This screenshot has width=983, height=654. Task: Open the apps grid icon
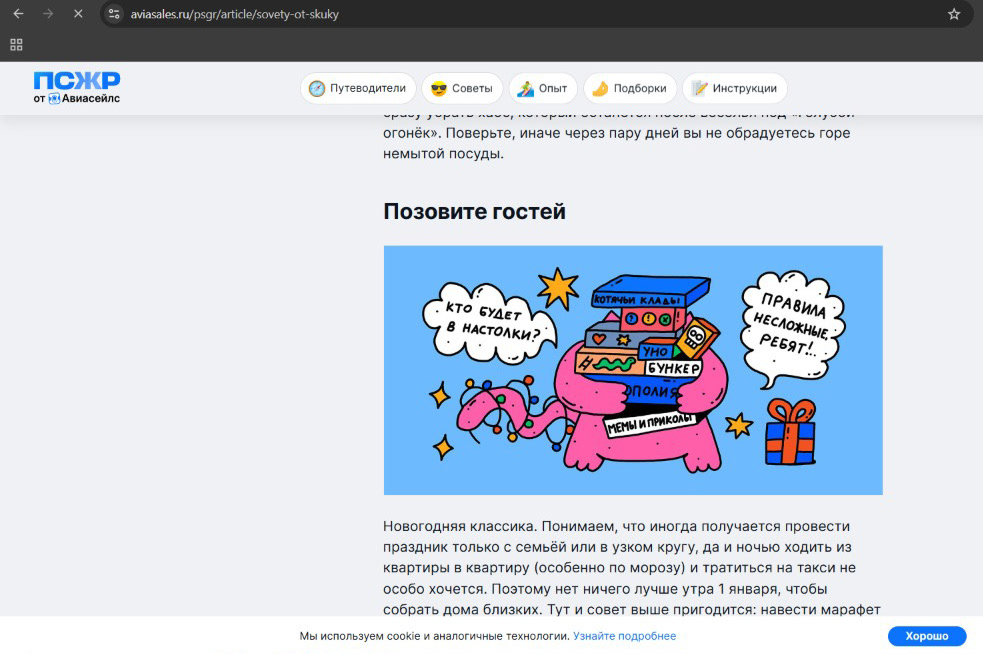click(x=16, y=44)
